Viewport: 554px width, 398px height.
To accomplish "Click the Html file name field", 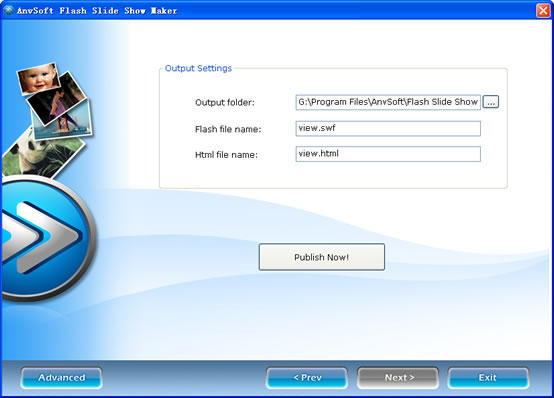I will click(388, 154).
